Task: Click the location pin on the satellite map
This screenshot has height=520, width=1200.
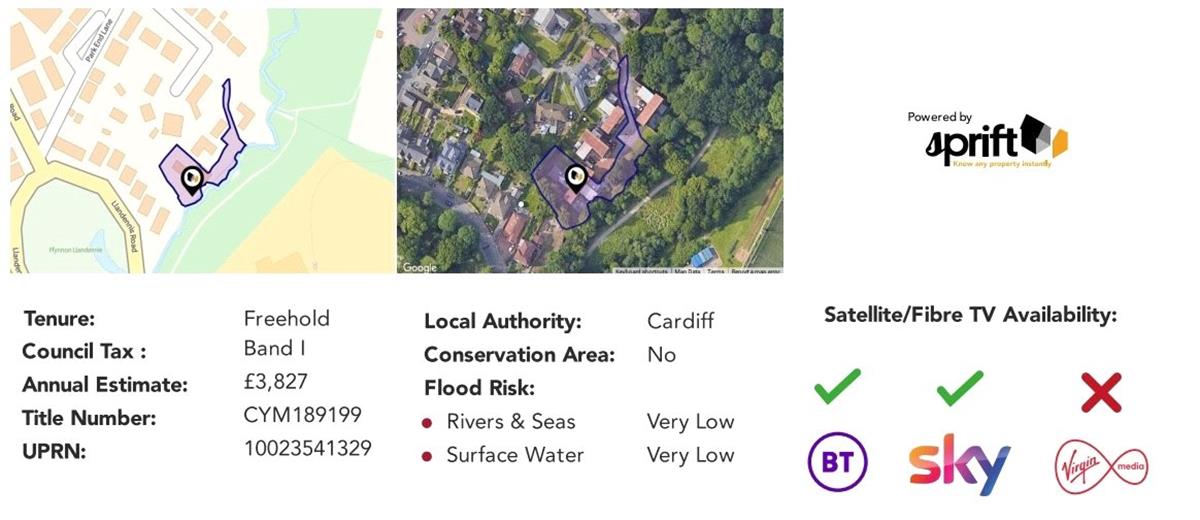Action: (x=575, y=177)
